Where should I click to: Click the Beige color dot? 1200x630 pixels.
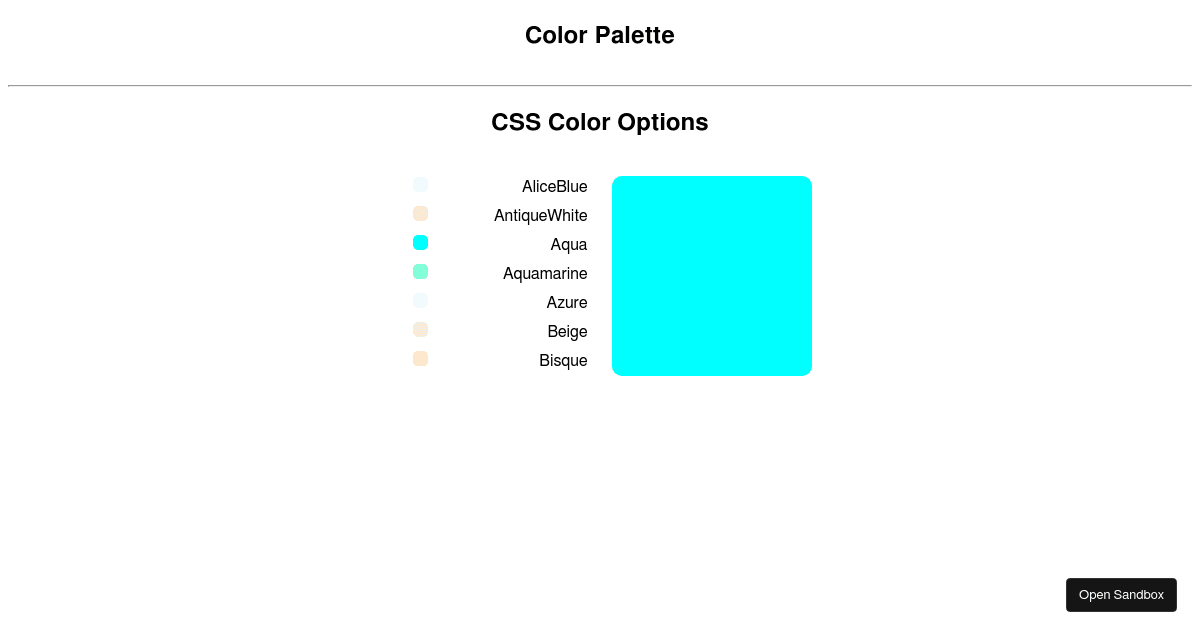click(421, 330)
